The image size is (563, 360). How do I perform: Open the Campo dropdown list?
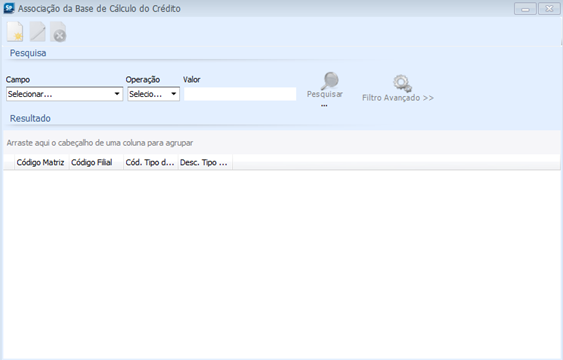click(64, 94)
